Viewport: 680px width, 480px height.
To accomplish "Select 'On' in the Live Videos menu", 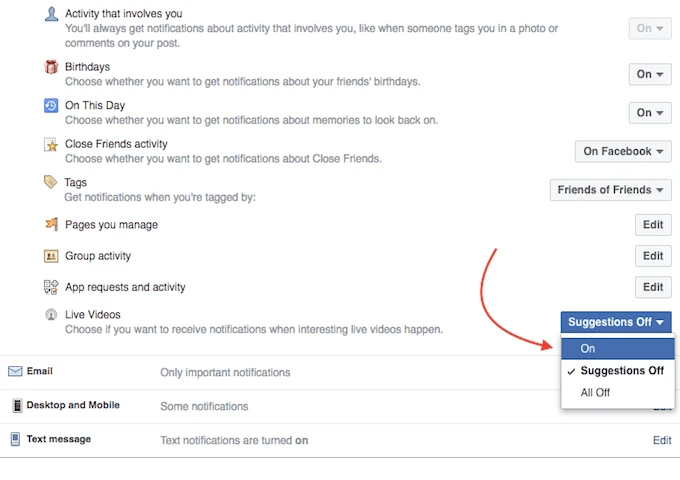I will [x=588, y=348].
